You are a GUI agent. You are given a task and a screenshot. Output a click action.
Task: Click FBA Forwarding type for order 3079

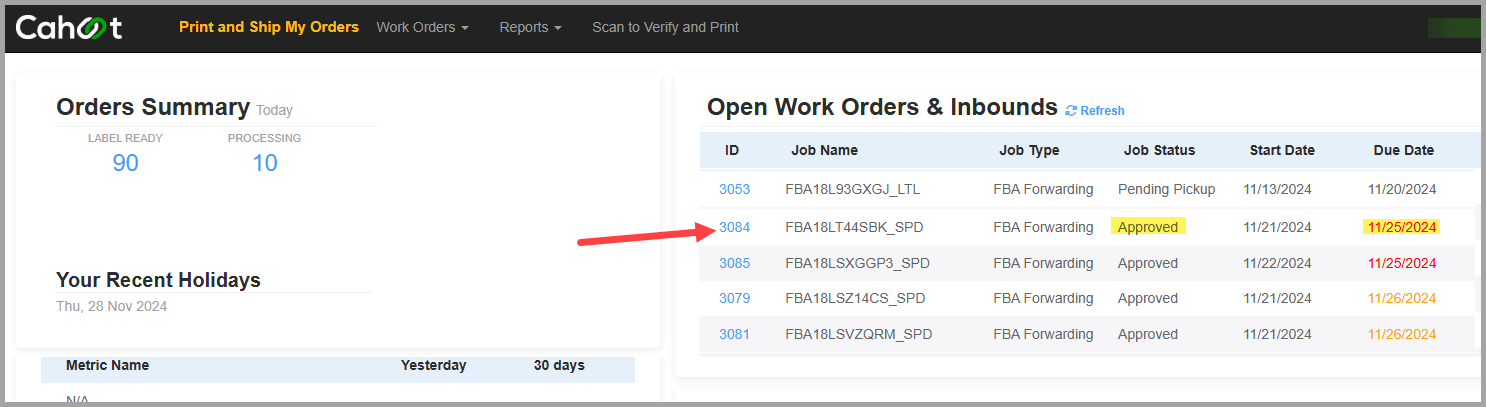(x=1043, y=298)
